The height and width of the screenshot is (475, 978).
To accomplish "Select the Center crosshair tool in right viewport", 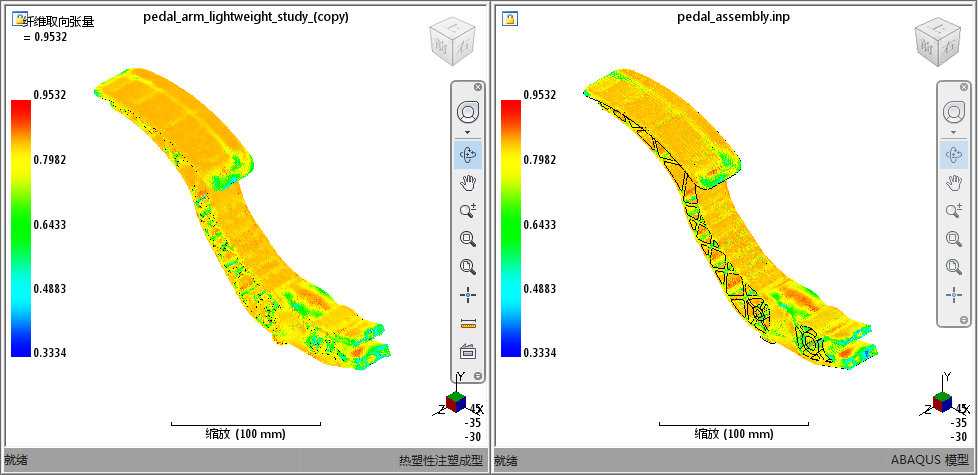I will pos(953,295).
